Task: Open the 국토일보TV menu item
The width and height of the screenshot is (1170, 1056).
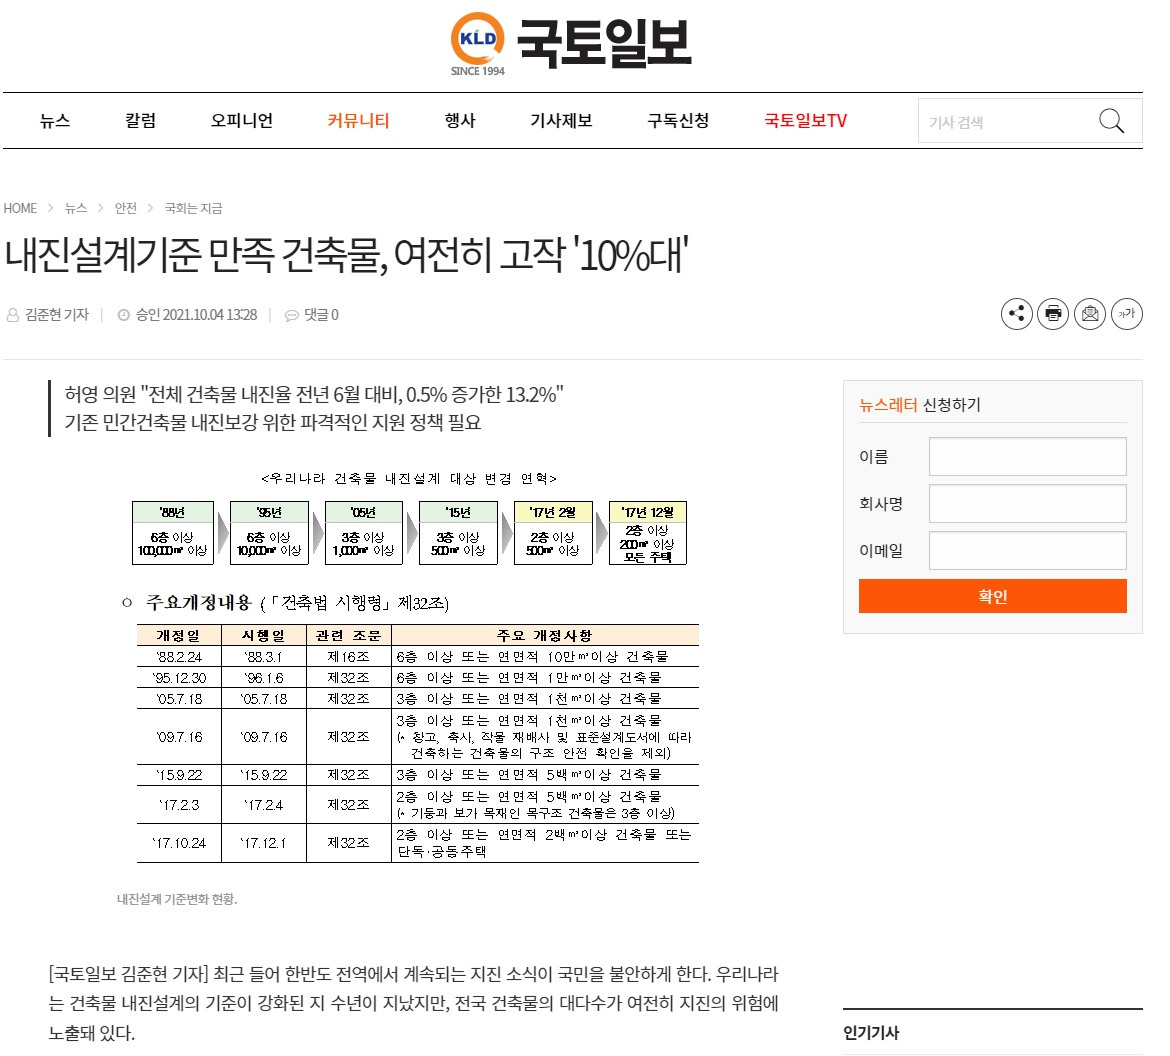Action: tap(804, 120)
